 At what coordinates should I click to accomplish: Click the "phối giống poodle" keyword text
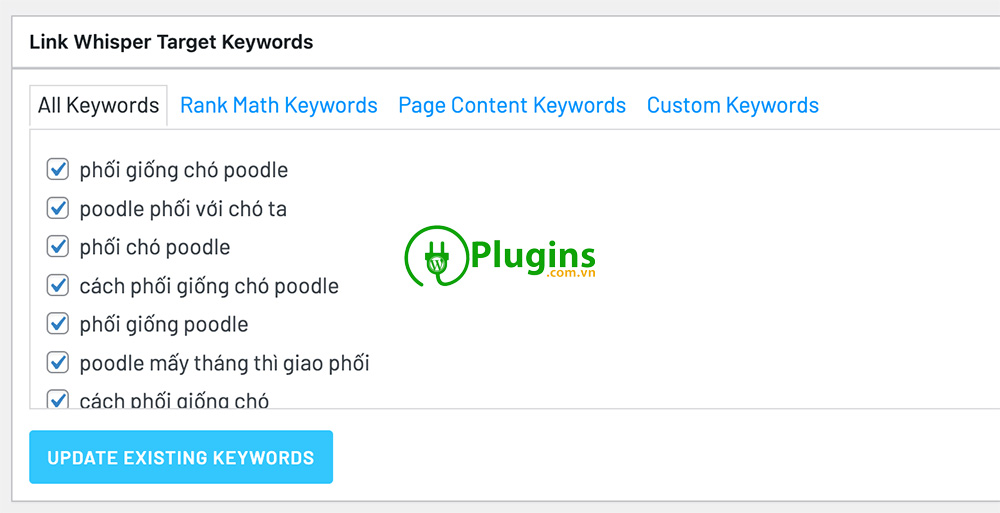(x=164, y=325)
